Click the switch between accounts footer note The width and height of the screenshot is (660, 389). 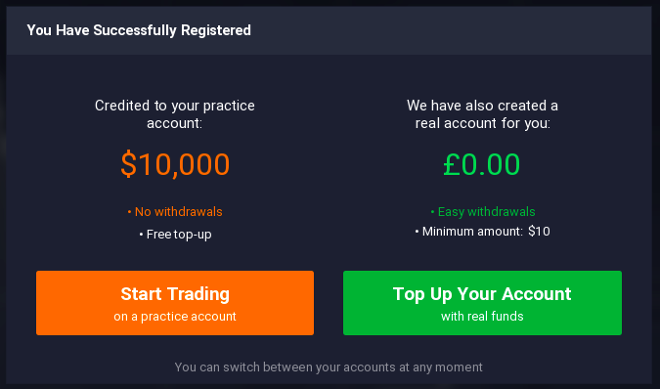328,367
